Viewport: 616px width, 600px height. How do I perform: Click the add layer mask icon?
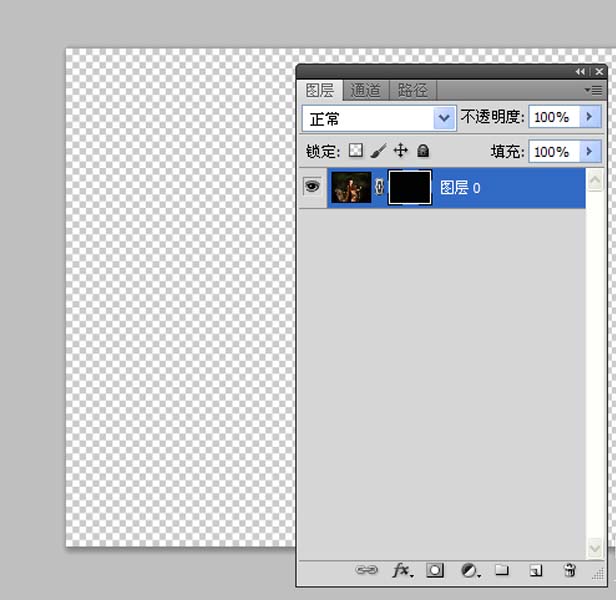click(x=435, y=570)
